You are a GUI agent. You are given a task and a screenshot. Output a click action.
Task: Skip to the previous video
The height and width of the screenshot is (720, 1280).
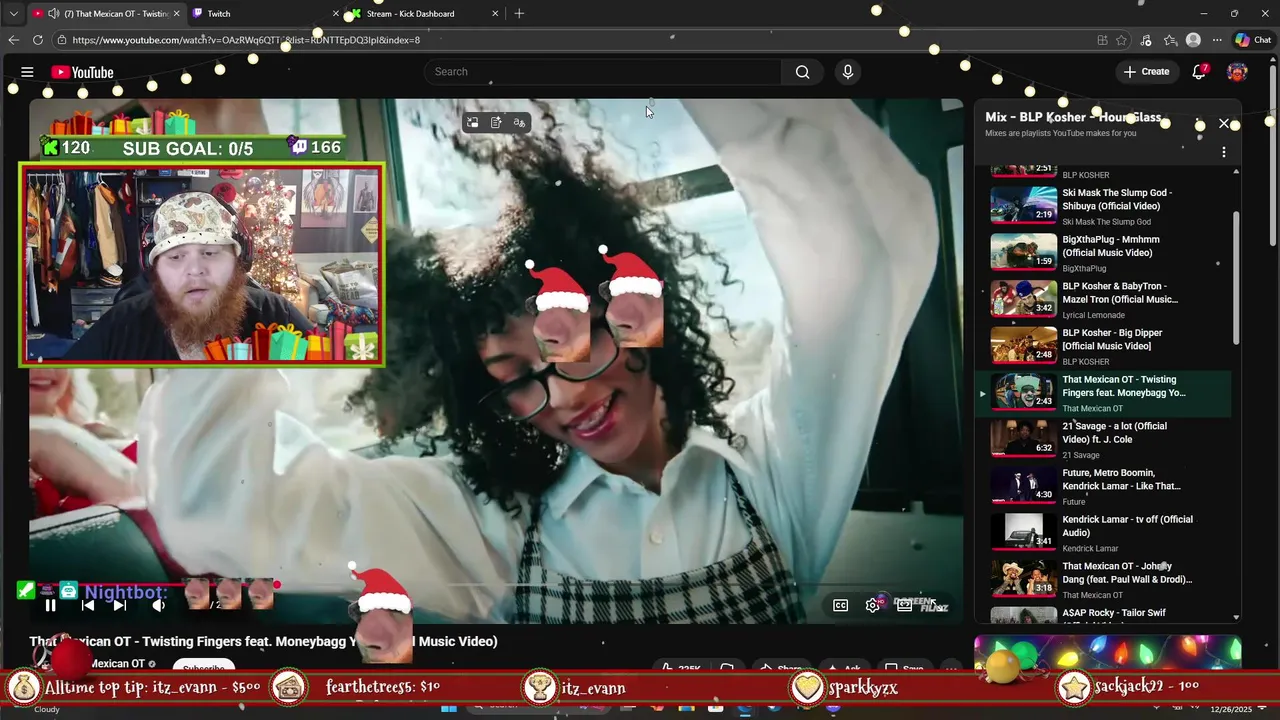click(88, 605)
